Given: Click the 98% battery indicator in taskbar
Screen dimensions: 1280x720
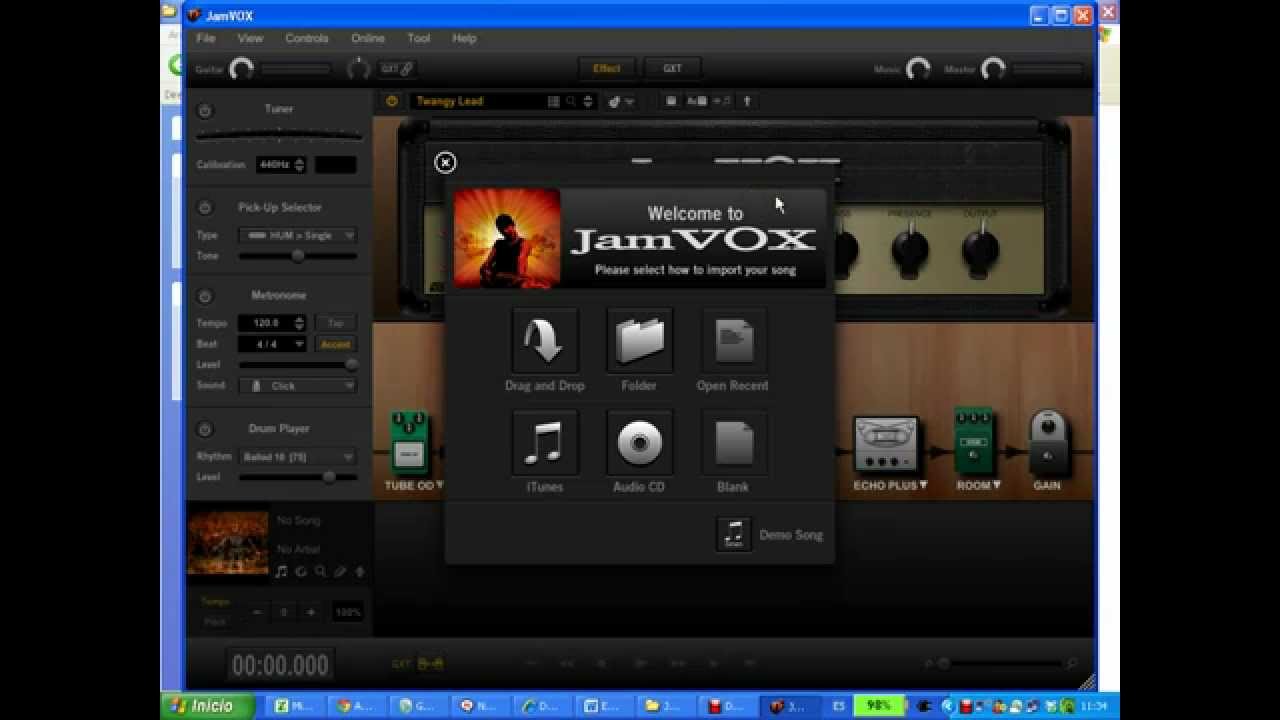Looking at the screenshot, I should tap(879, 706).
